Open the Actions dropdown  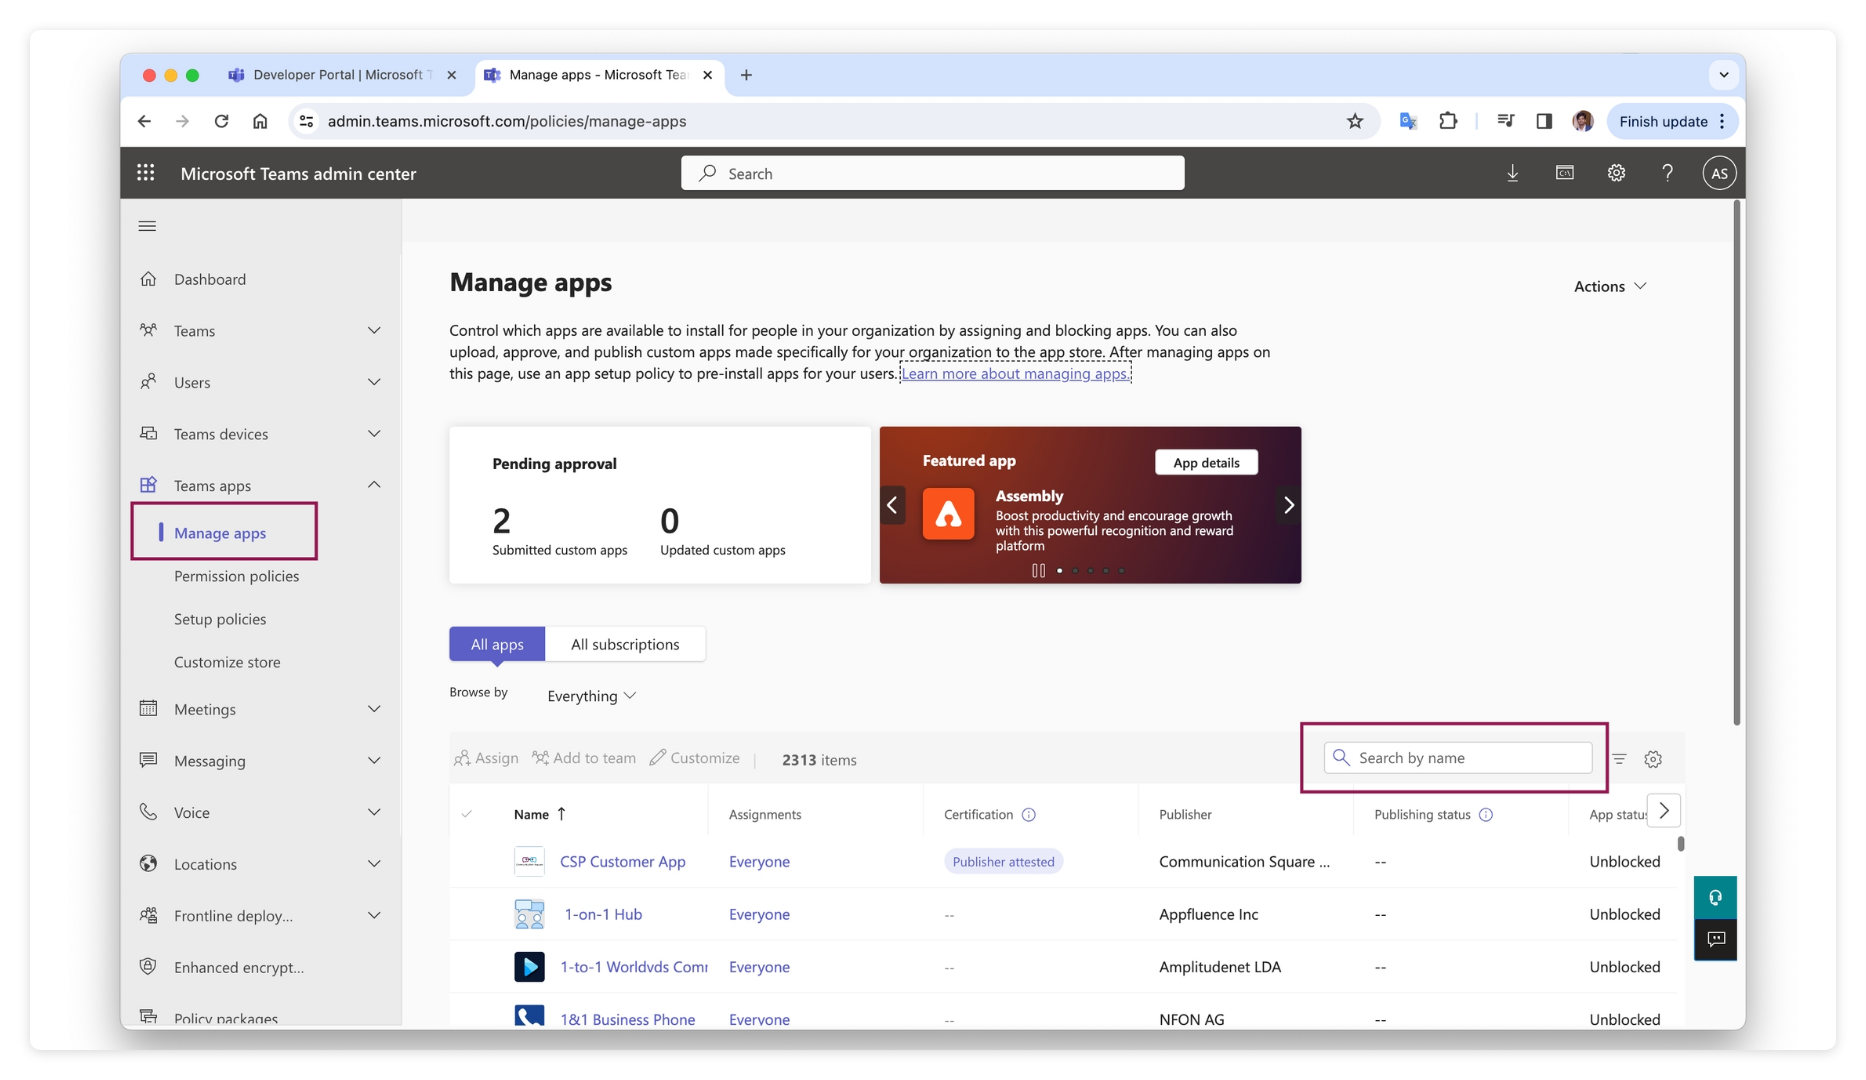(x=1609, y=286)
